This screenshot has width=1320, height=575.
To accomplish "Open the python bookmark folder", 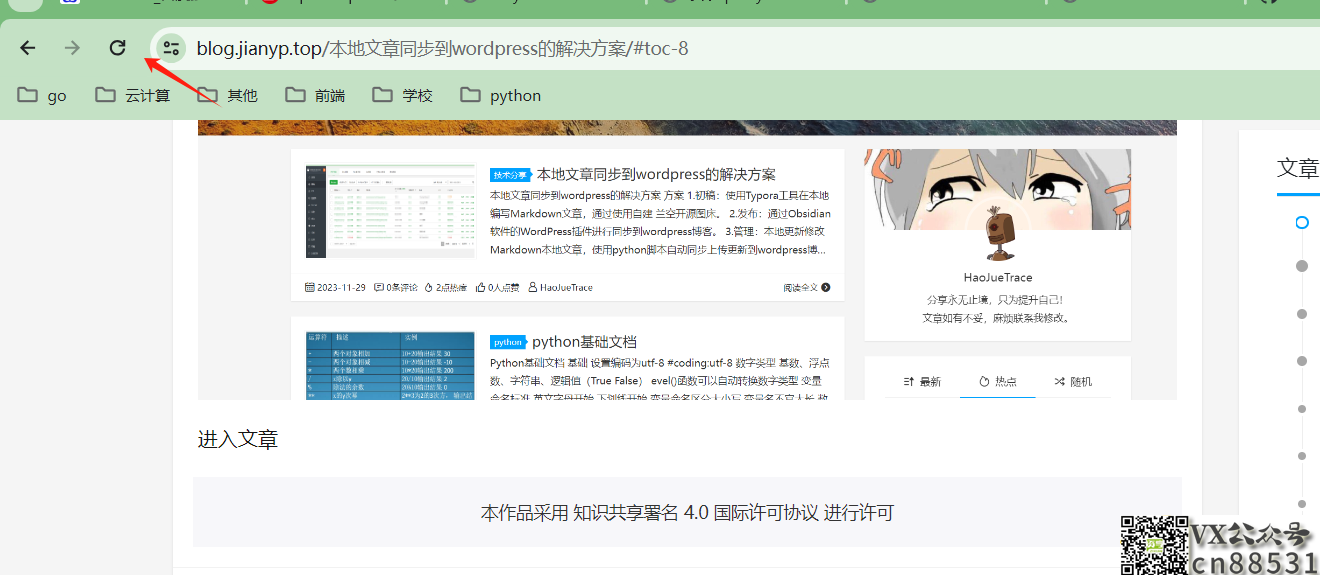I will 501,95.
